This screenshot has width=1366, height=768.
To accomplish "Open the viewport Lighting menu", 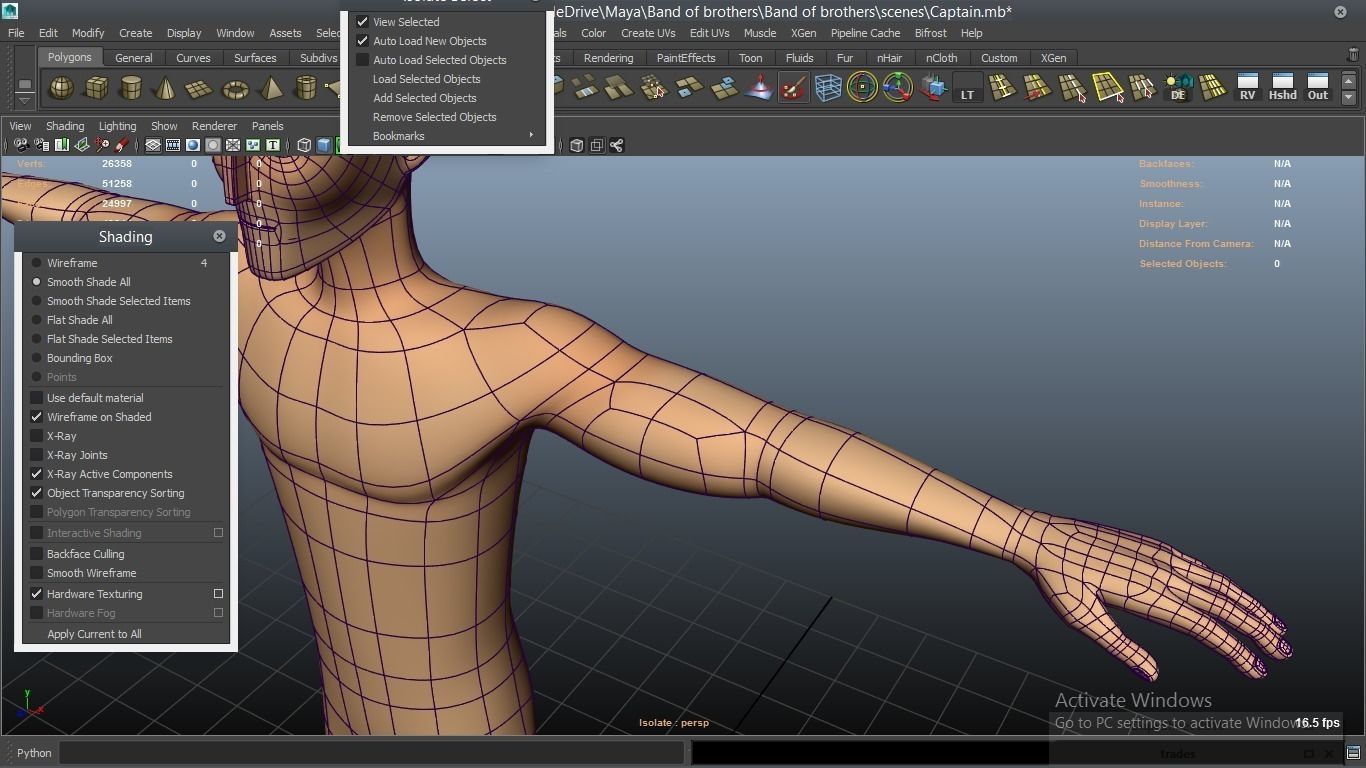I will [x=117, y=126].
